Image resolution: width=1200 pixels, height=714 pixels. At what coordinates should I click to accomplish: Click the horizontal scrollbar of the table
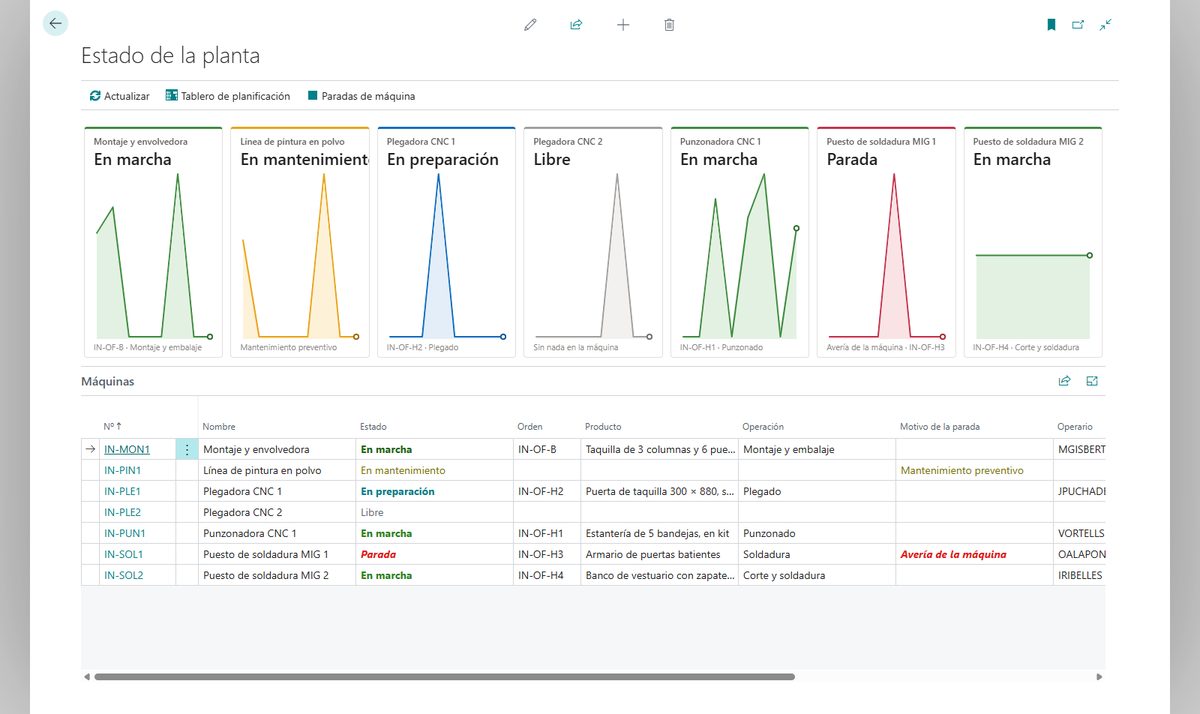(444, 677)
